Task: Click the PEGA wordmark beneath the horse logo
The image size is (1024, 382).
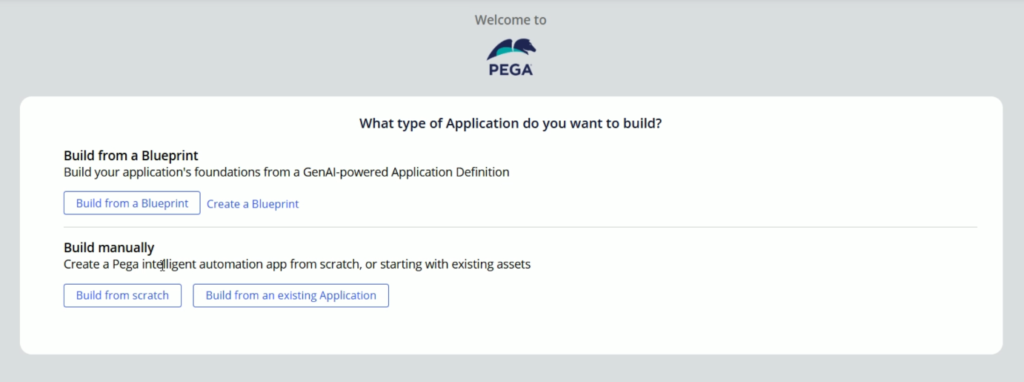Action: coord(511,69)
